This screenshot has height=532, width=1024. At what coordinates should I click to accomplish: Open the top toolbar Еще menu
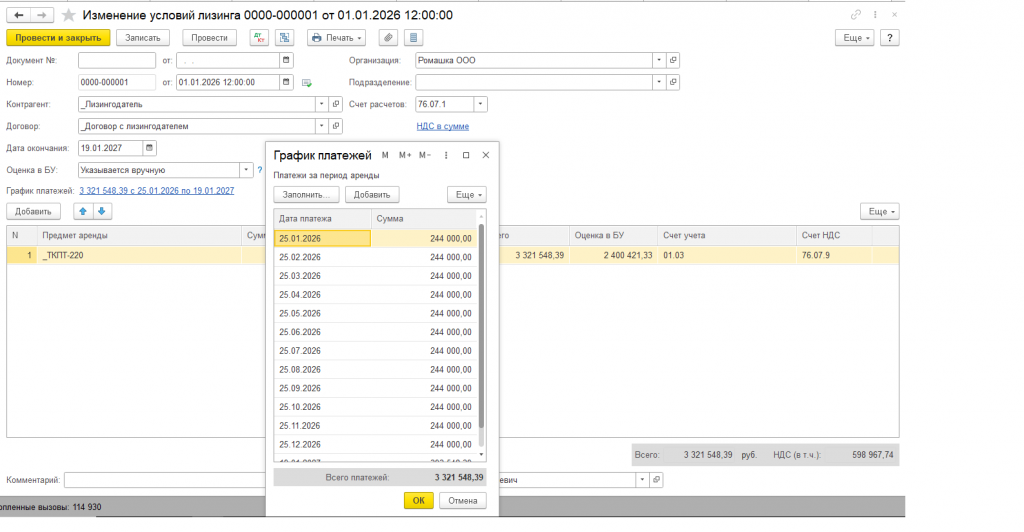click(854, 38)
